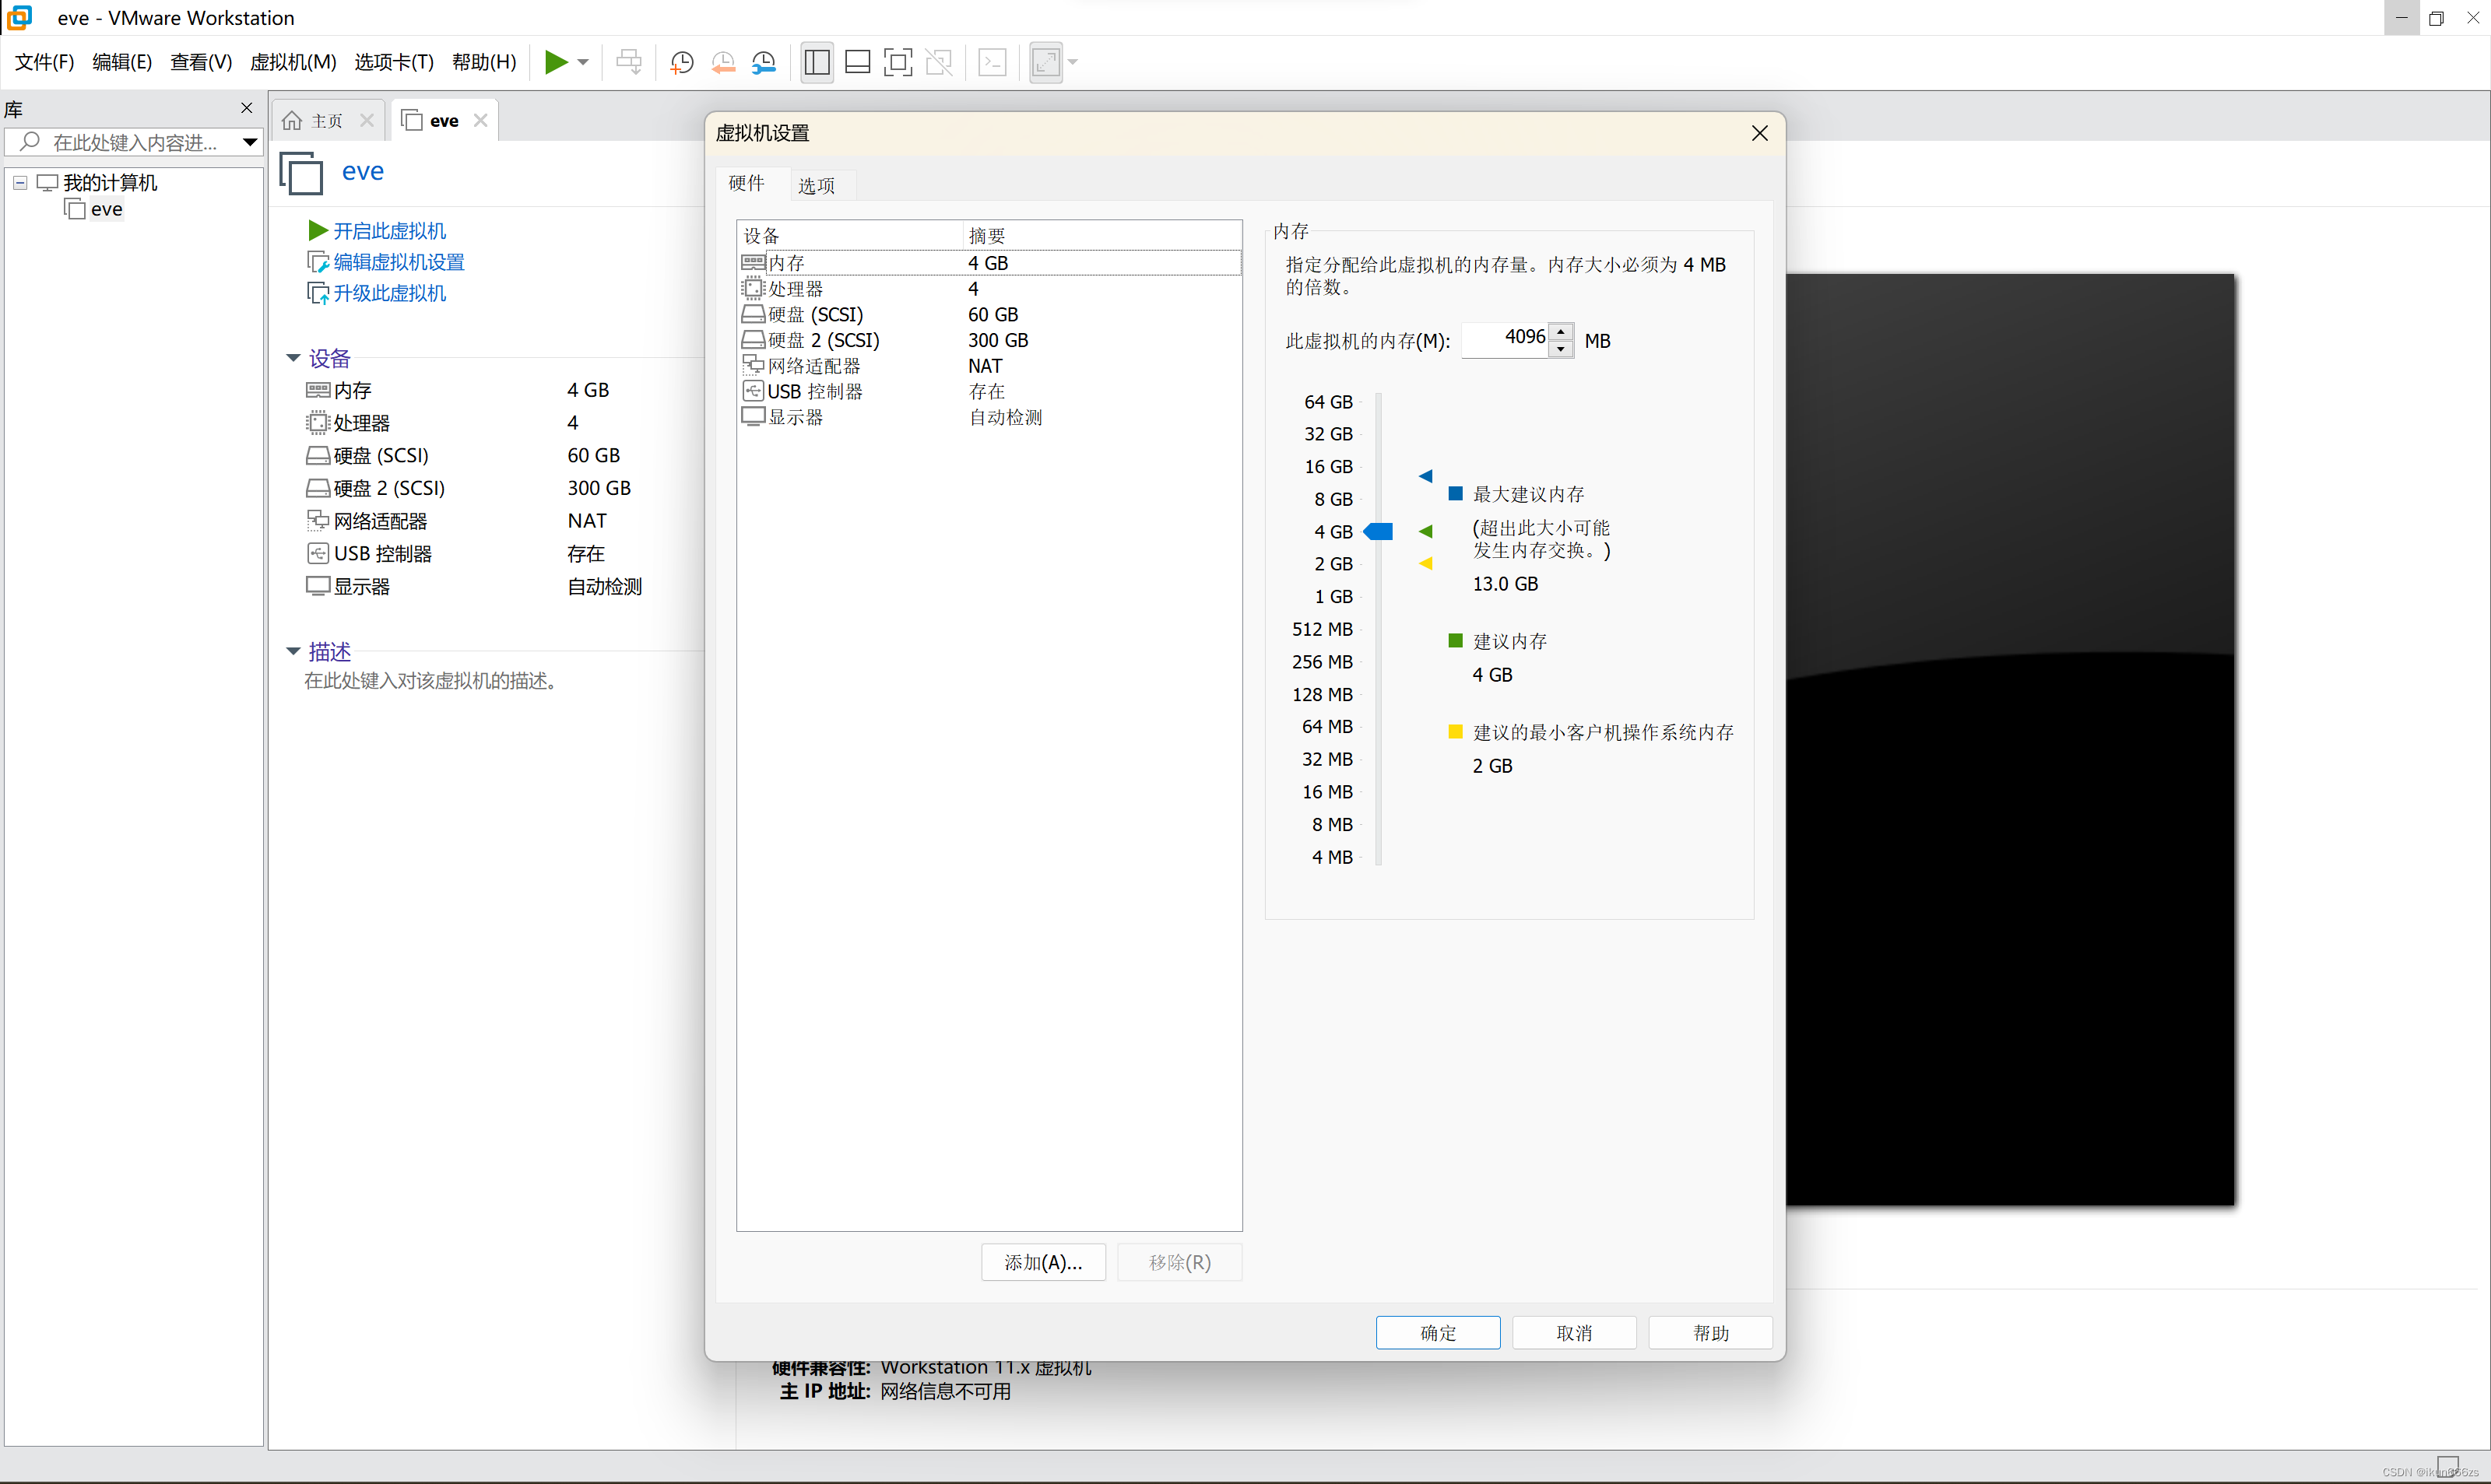
Task: Open power options dropdown arrow
Action: pos(583,62)
